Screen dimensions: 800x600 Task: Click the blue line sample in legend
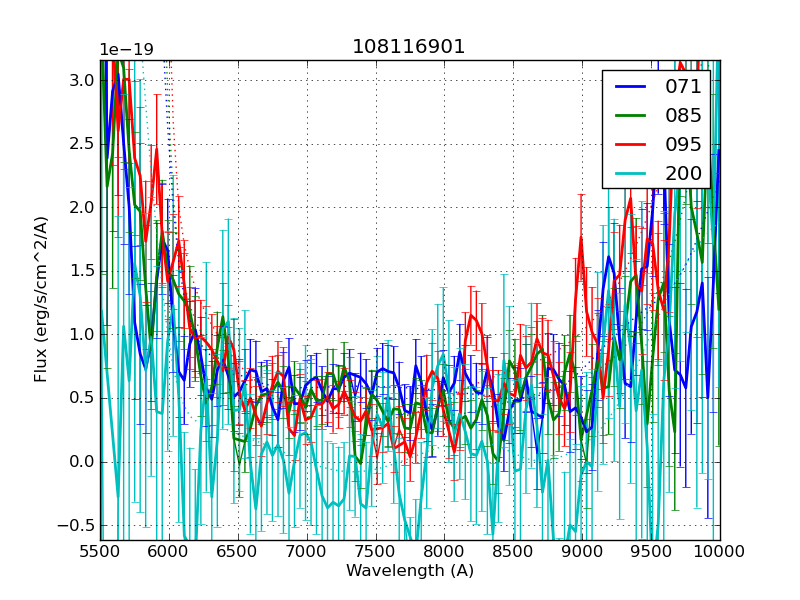(629, 87)
